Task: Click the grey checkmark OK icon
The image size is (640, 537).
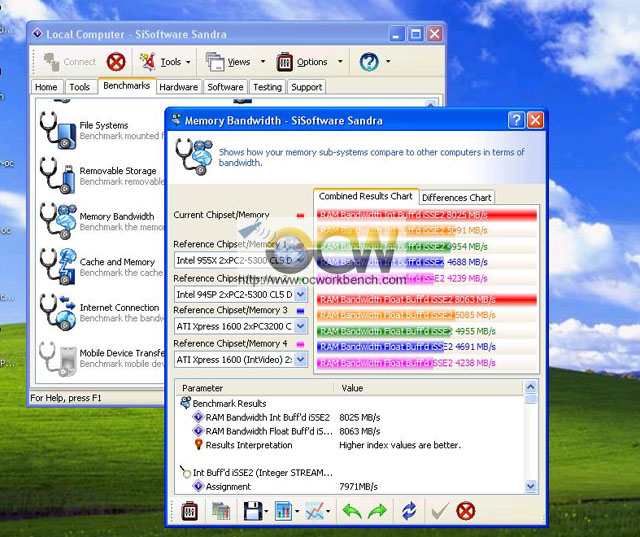Action: point(440,511)
